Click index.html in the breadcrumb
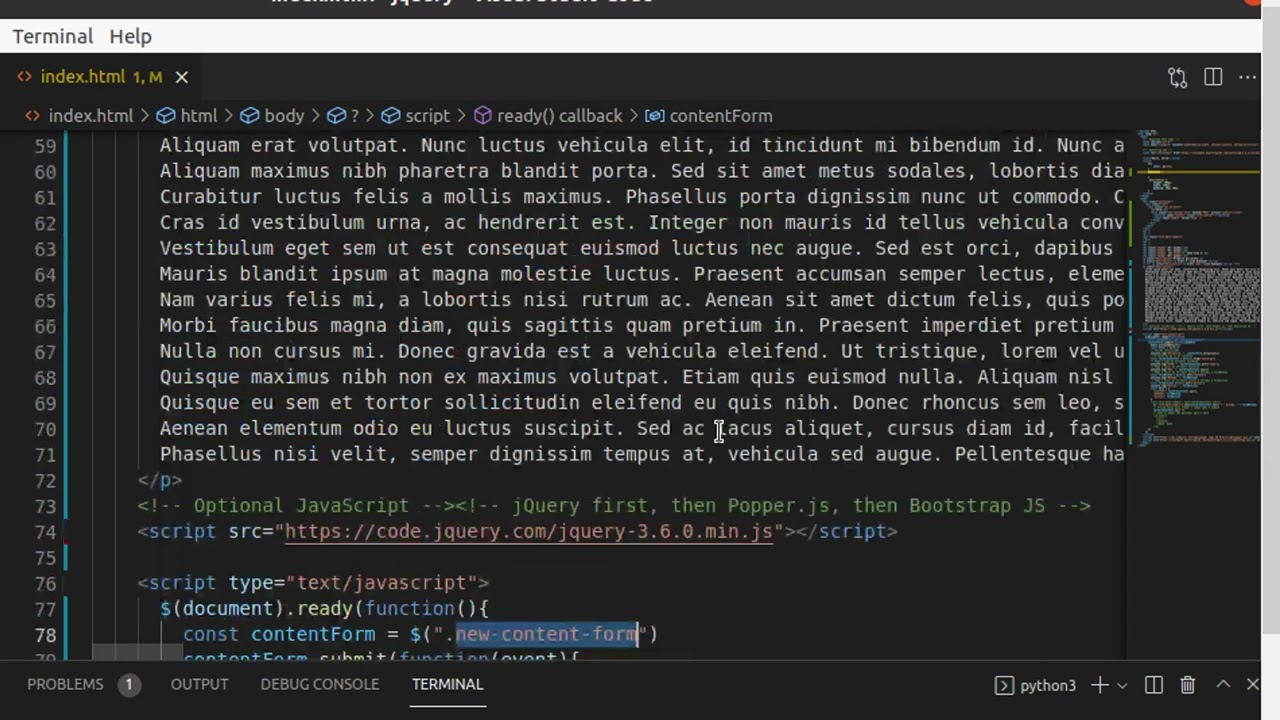Viewport: 1280px width, 720px height. click(90, 116)
